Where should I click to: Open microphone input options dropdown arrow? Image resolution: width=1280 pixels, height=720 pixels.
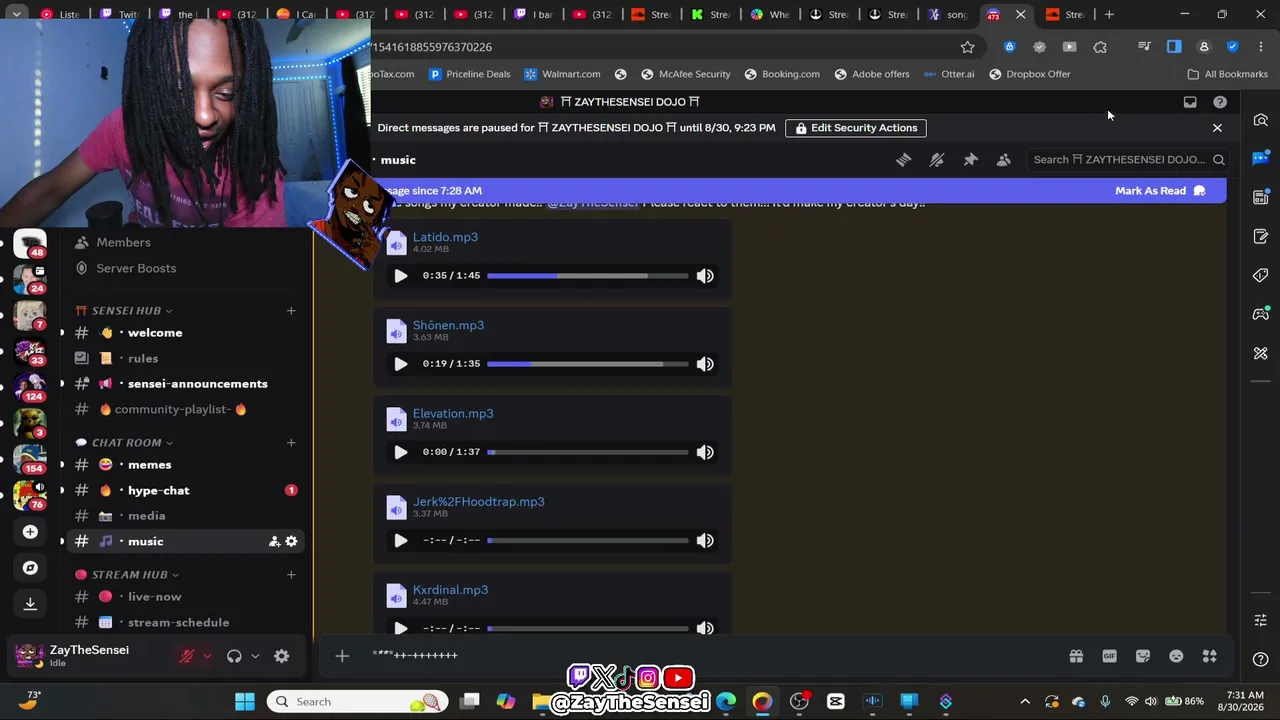point(207,656)
